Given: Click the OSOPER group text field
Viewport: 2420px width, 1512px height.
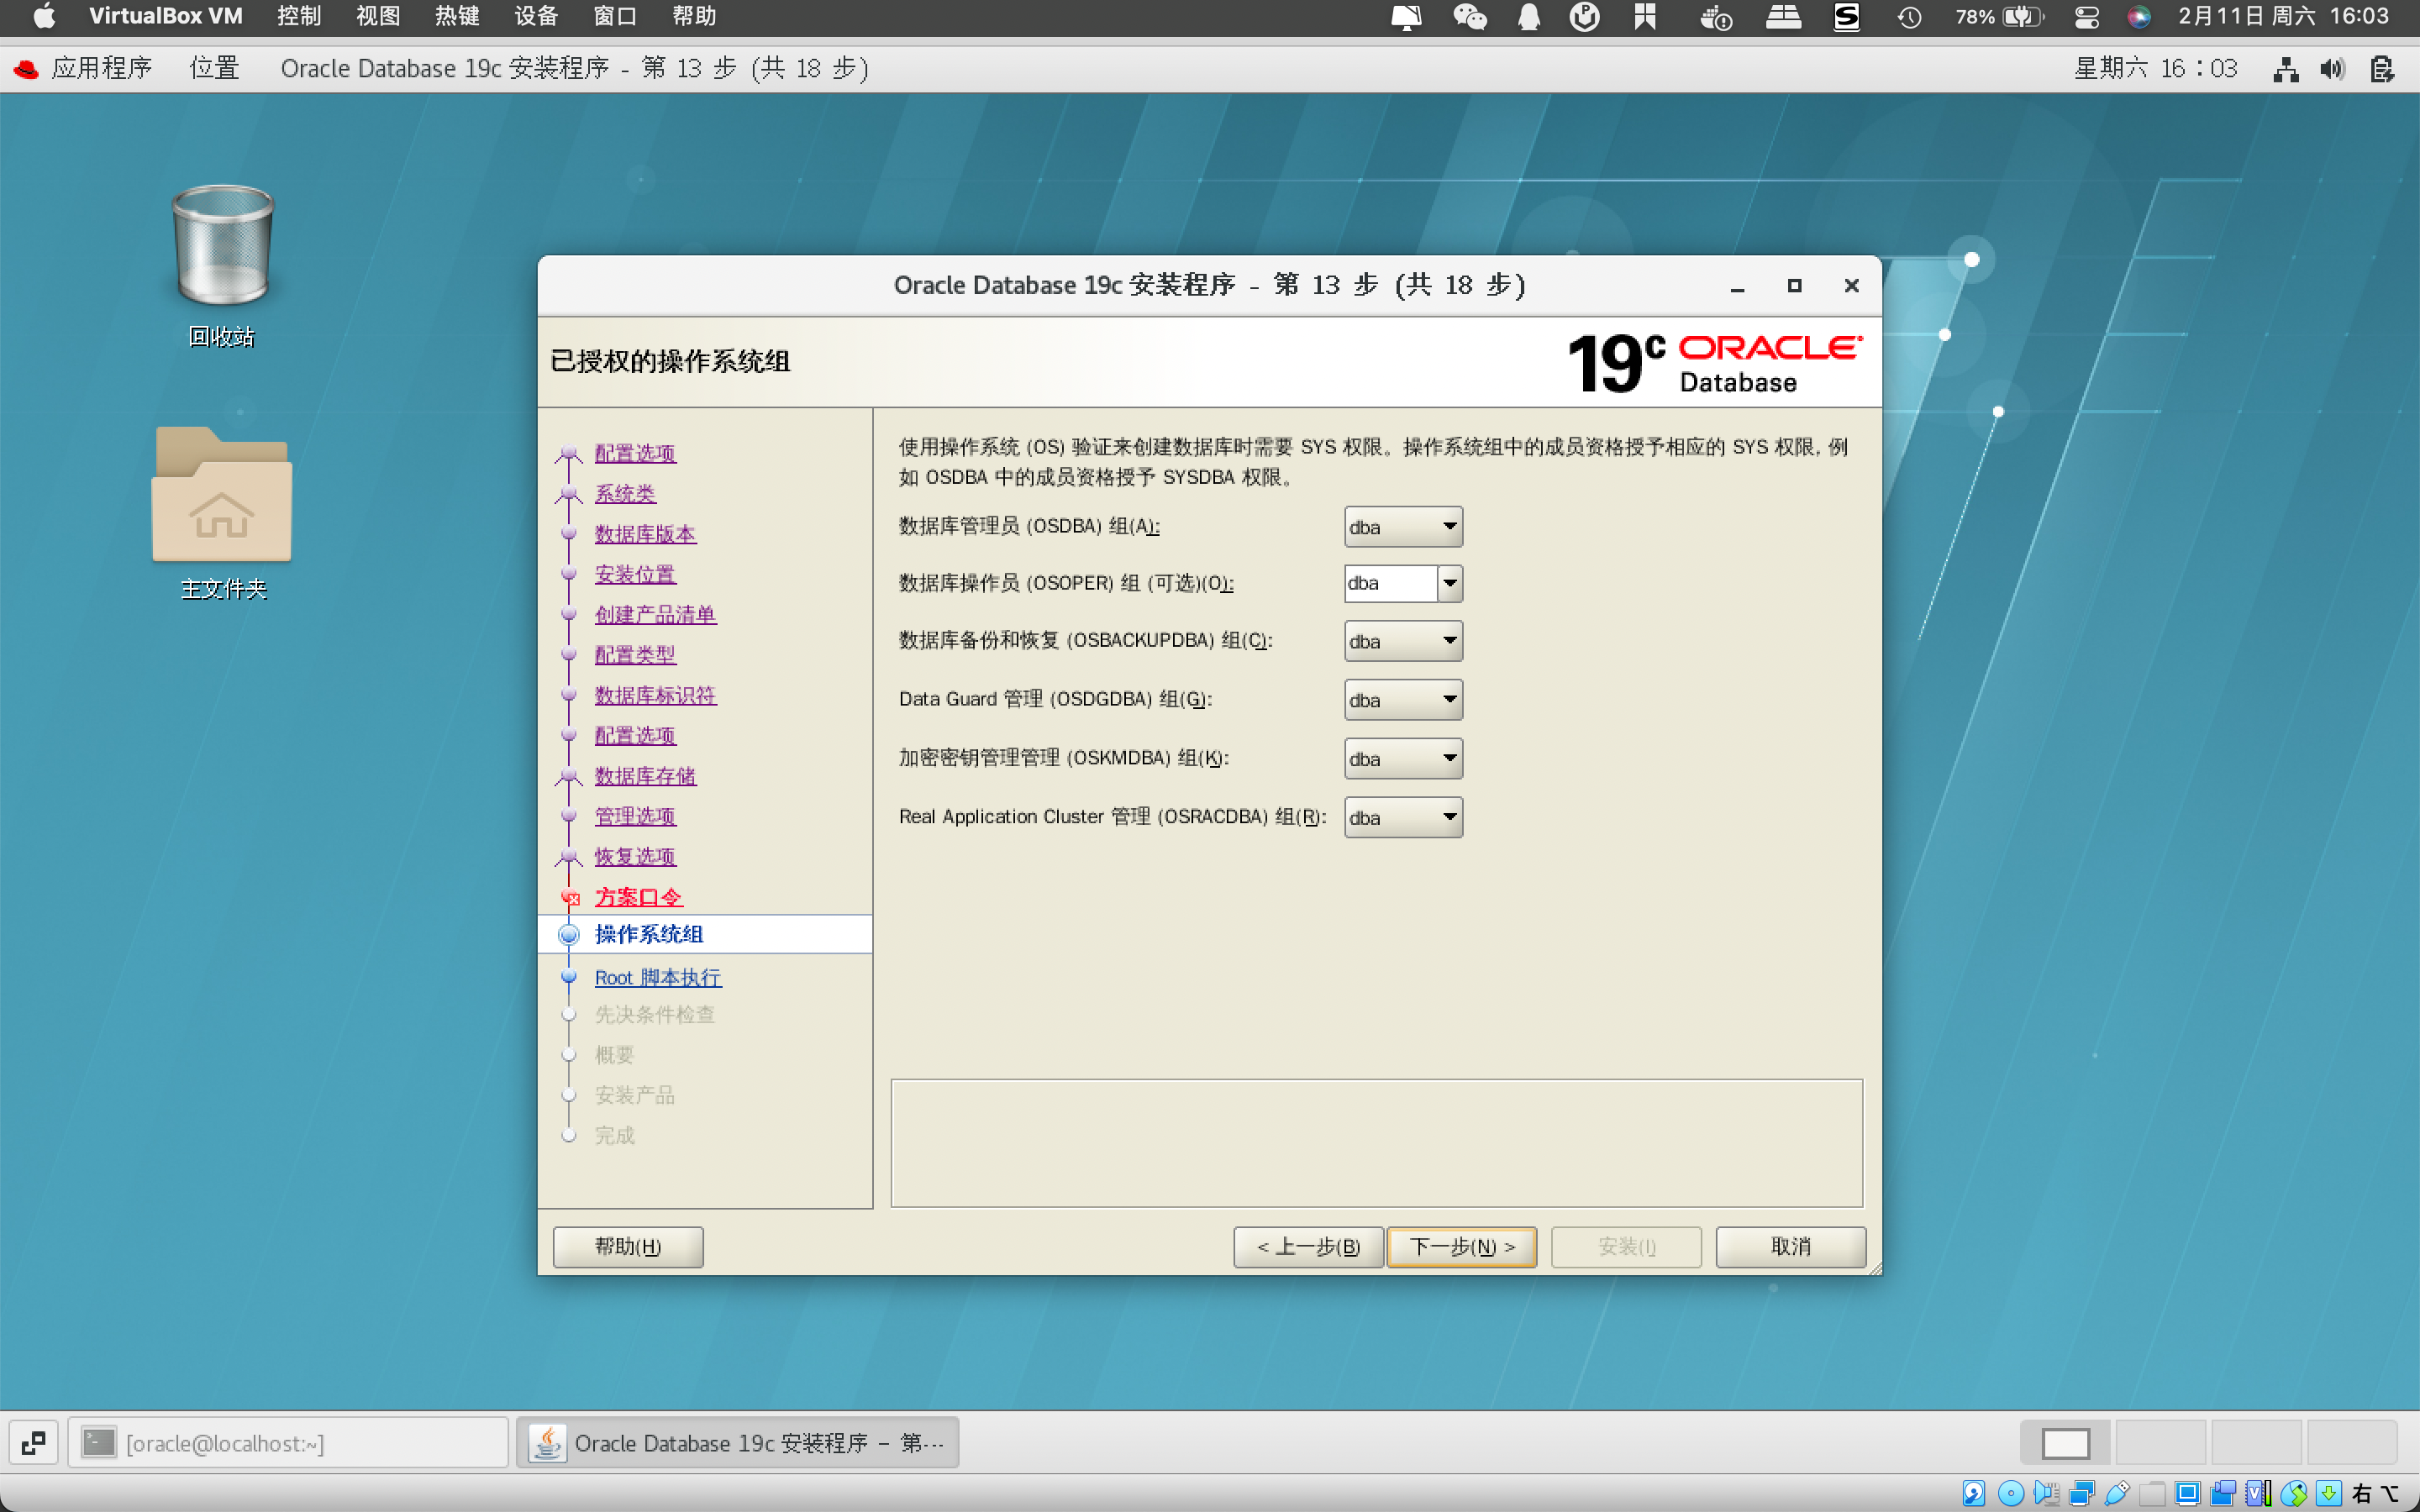Looking at the screenshot, I should point(1391,583).
